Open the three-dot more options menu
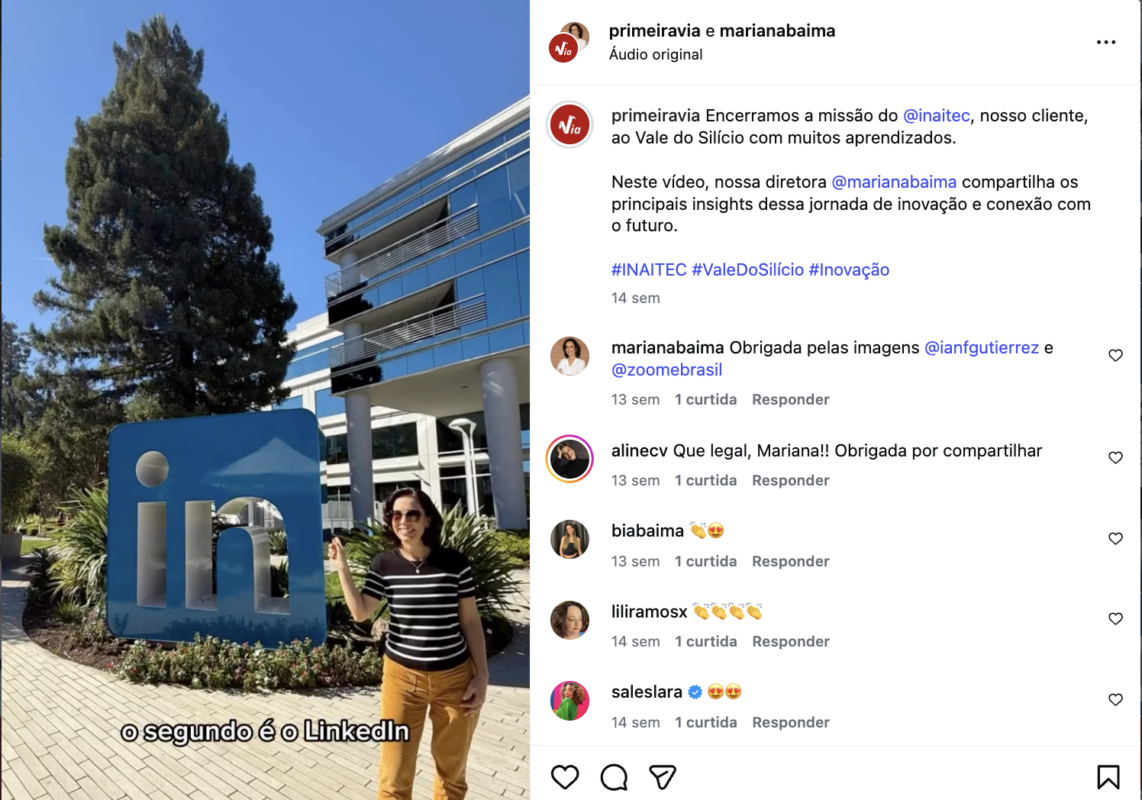1142x800 pixels. point(1106,42)
